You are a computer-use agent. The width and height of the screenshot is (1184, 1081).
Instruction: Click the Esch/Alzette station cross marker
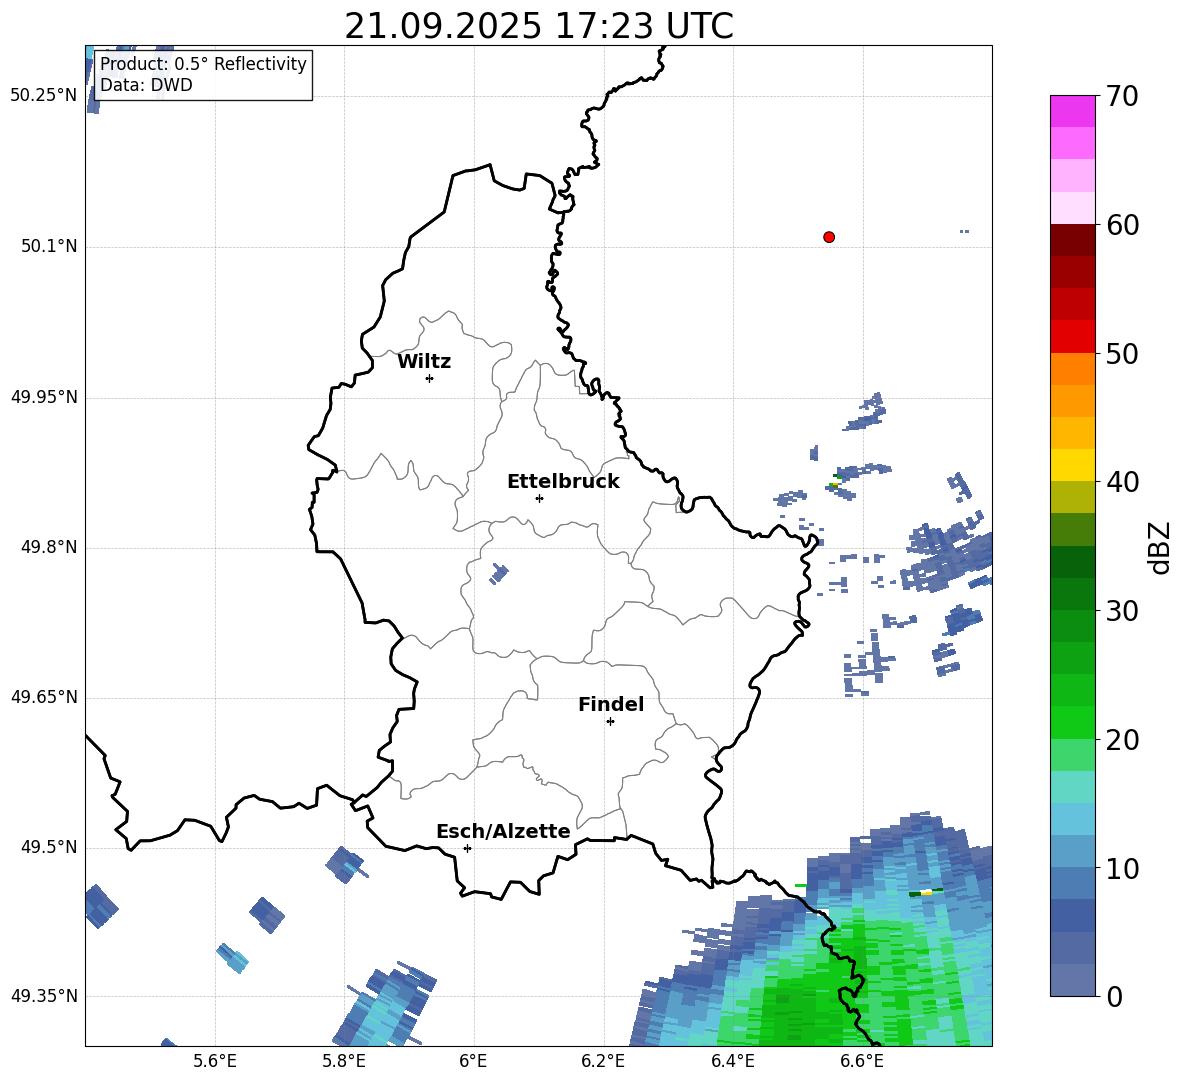(x=467, y=848)
